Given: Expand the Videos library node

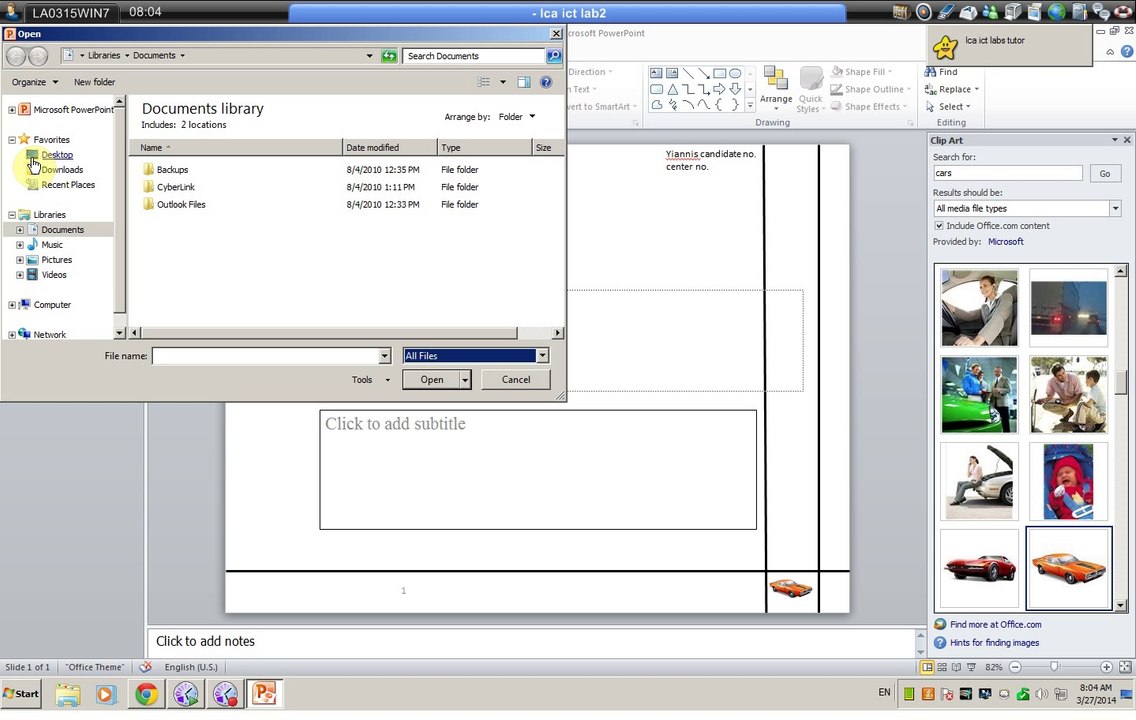Looking at the screenshot, I should point(20,275).
